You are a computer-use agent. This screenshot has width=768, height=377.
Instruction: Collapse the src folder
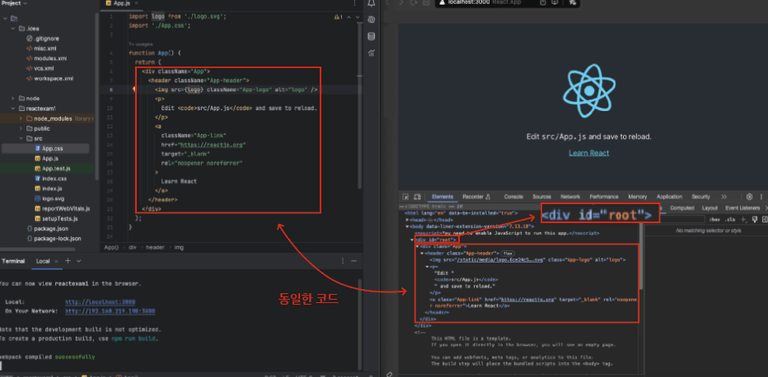(21, 139)
